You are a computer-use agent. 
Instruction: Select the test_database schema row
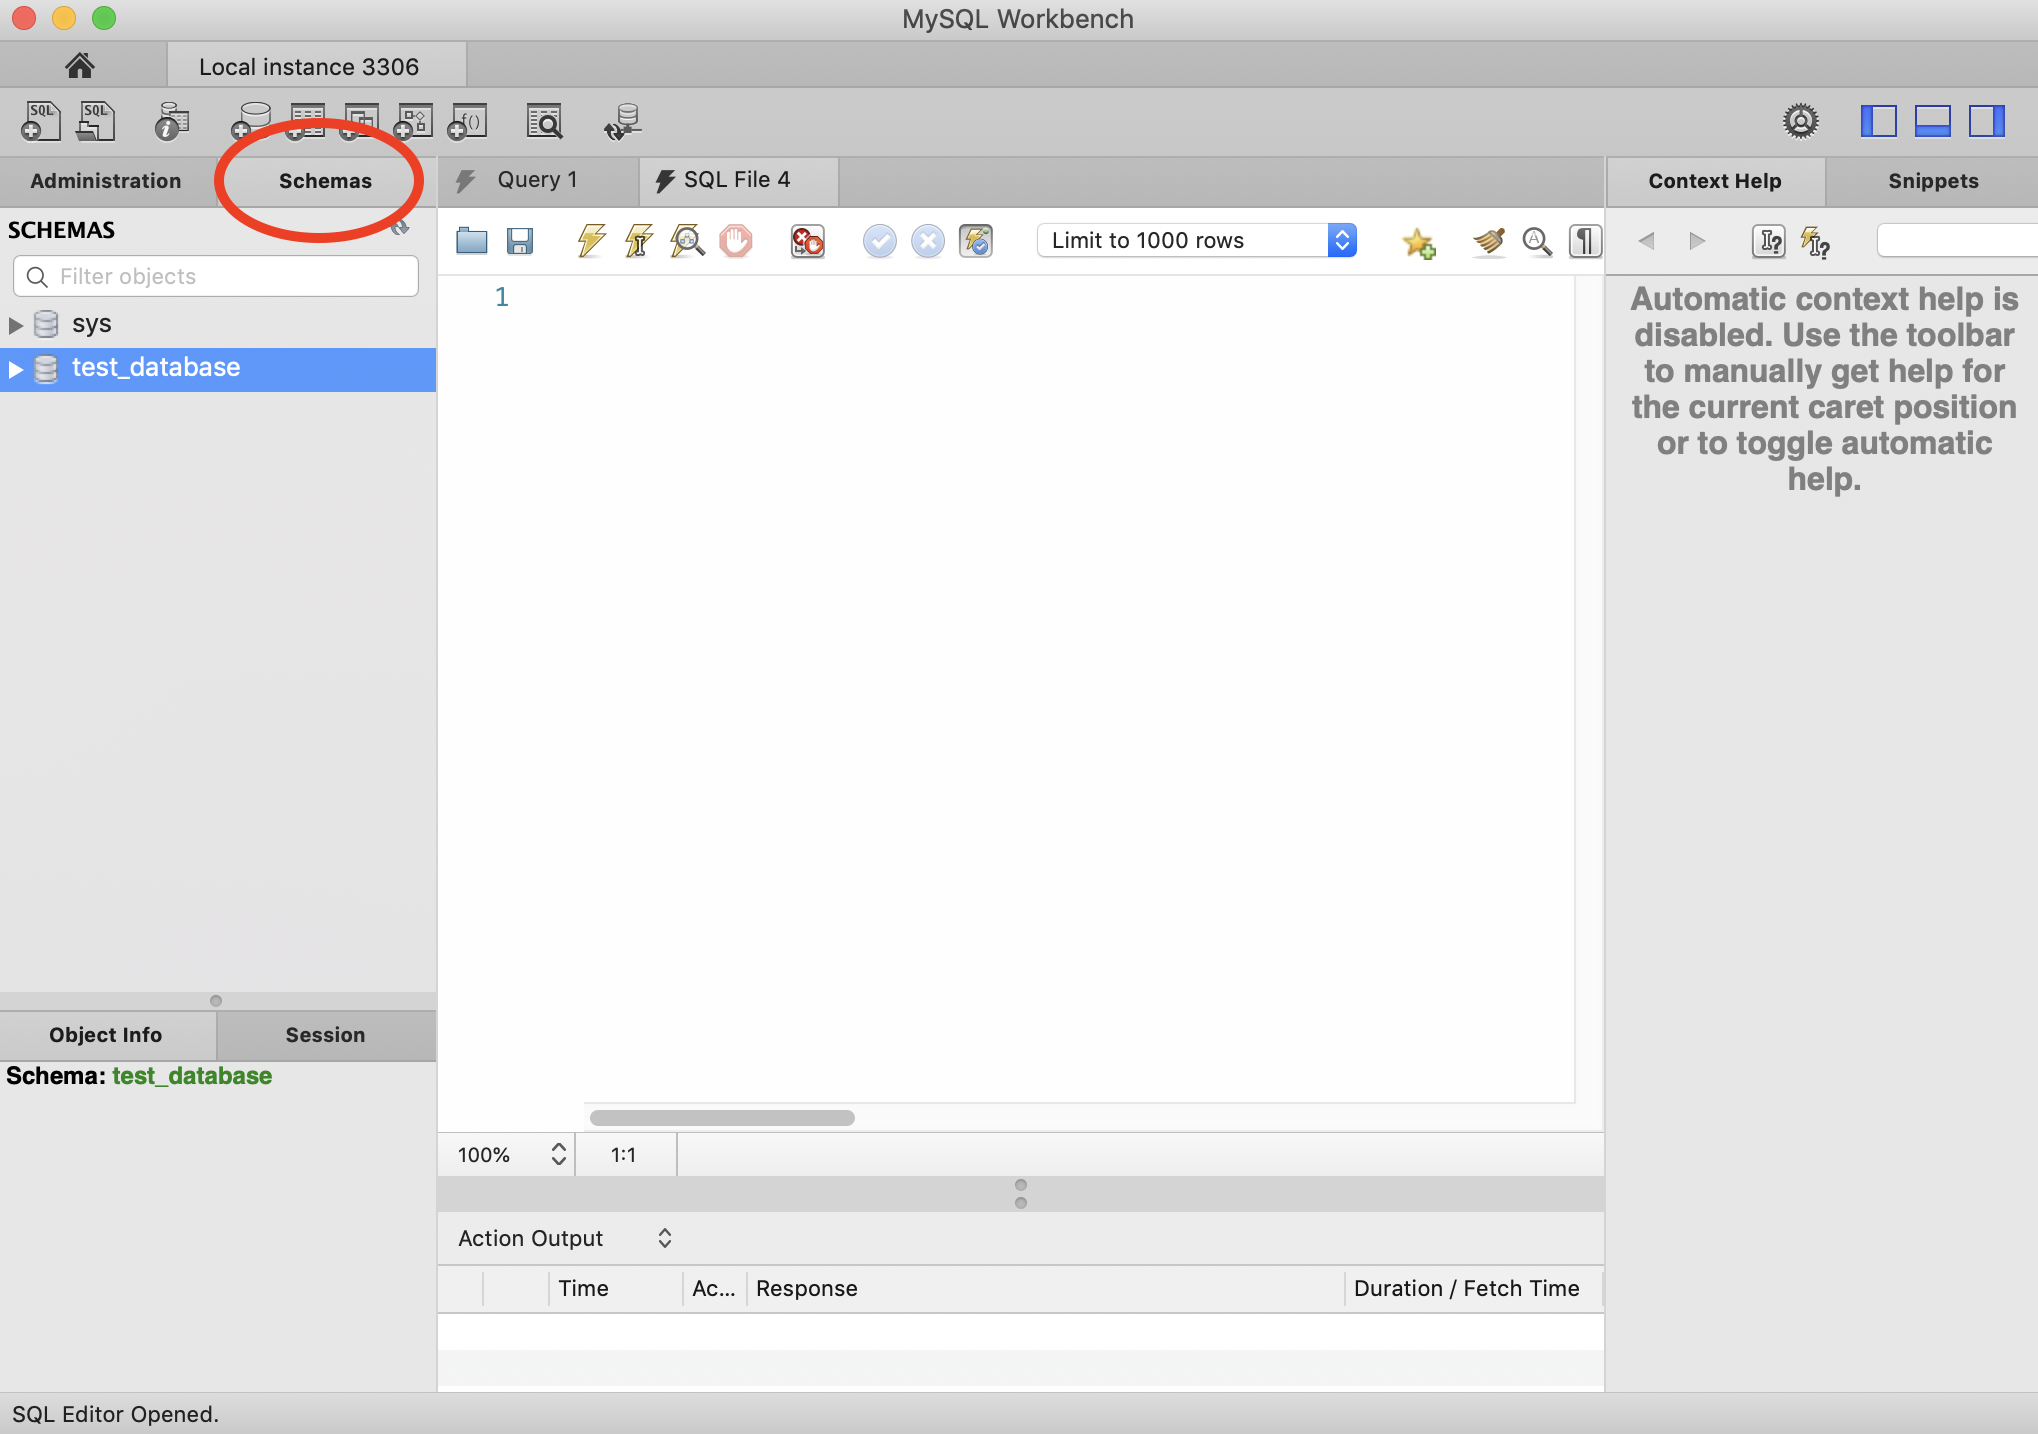click(218, 368)
